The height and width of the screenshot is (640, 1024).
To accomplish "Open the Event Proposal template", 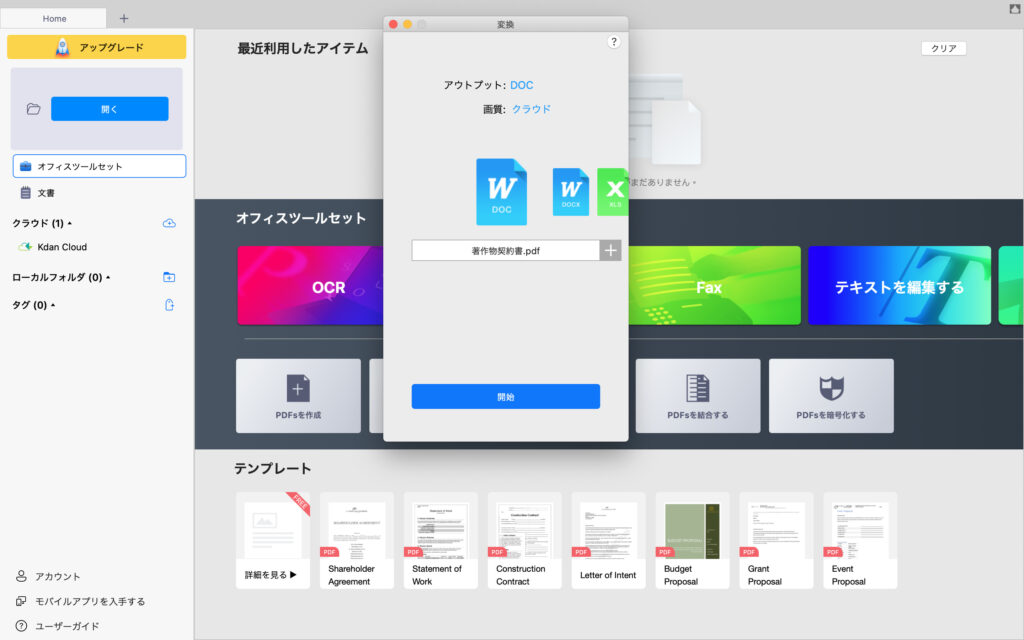I will click(x=860, y=541).
